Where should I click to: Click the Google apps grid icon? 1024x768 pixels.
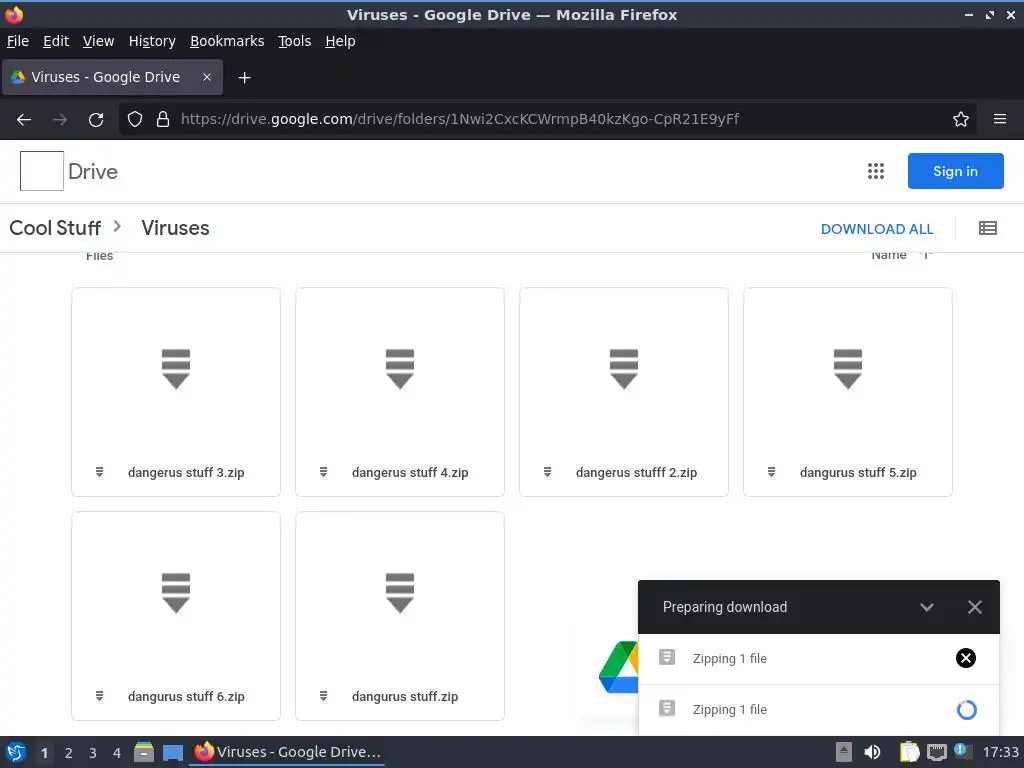876,171
